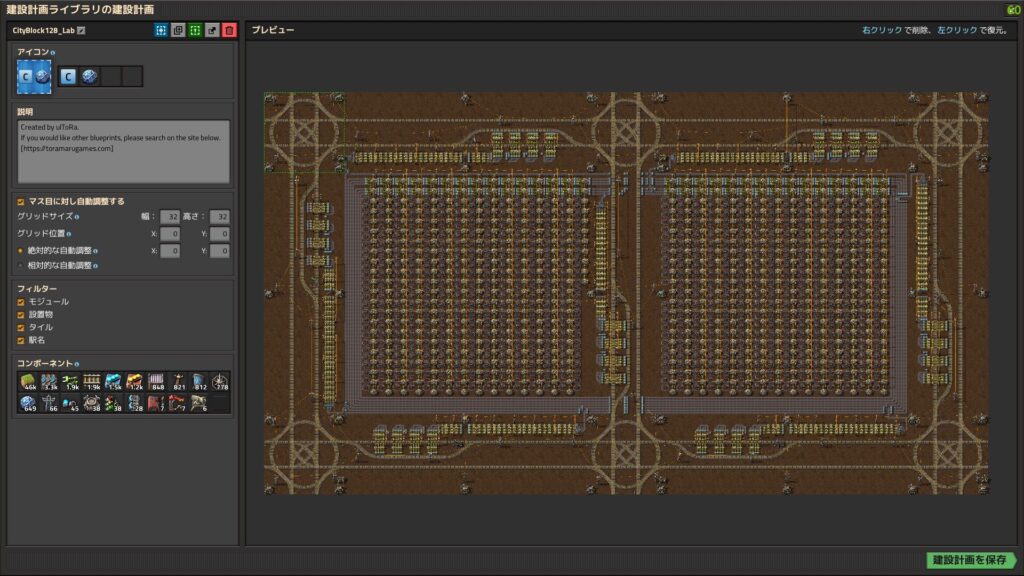Select the 絶対的な自動調整 radio option
This screenshot has height=576, width=1024.
(x=20, y=251)
